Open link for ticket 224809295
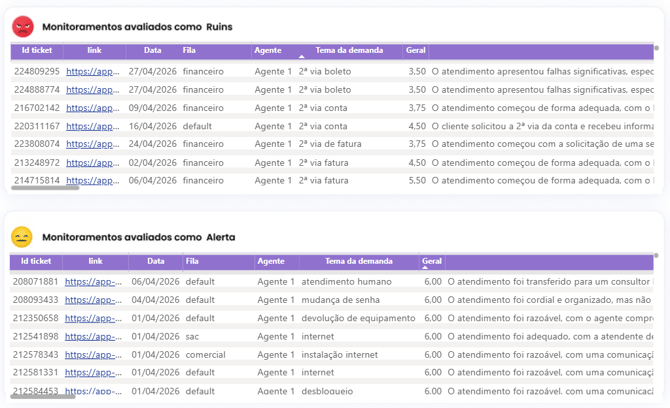The image size is (670, 408). (x=93, y=71)
